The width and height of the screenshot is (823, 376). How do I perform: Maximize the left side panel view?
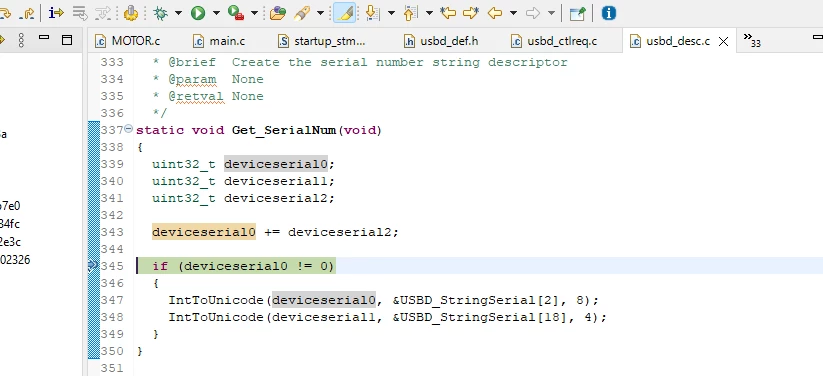coord(67,40)
